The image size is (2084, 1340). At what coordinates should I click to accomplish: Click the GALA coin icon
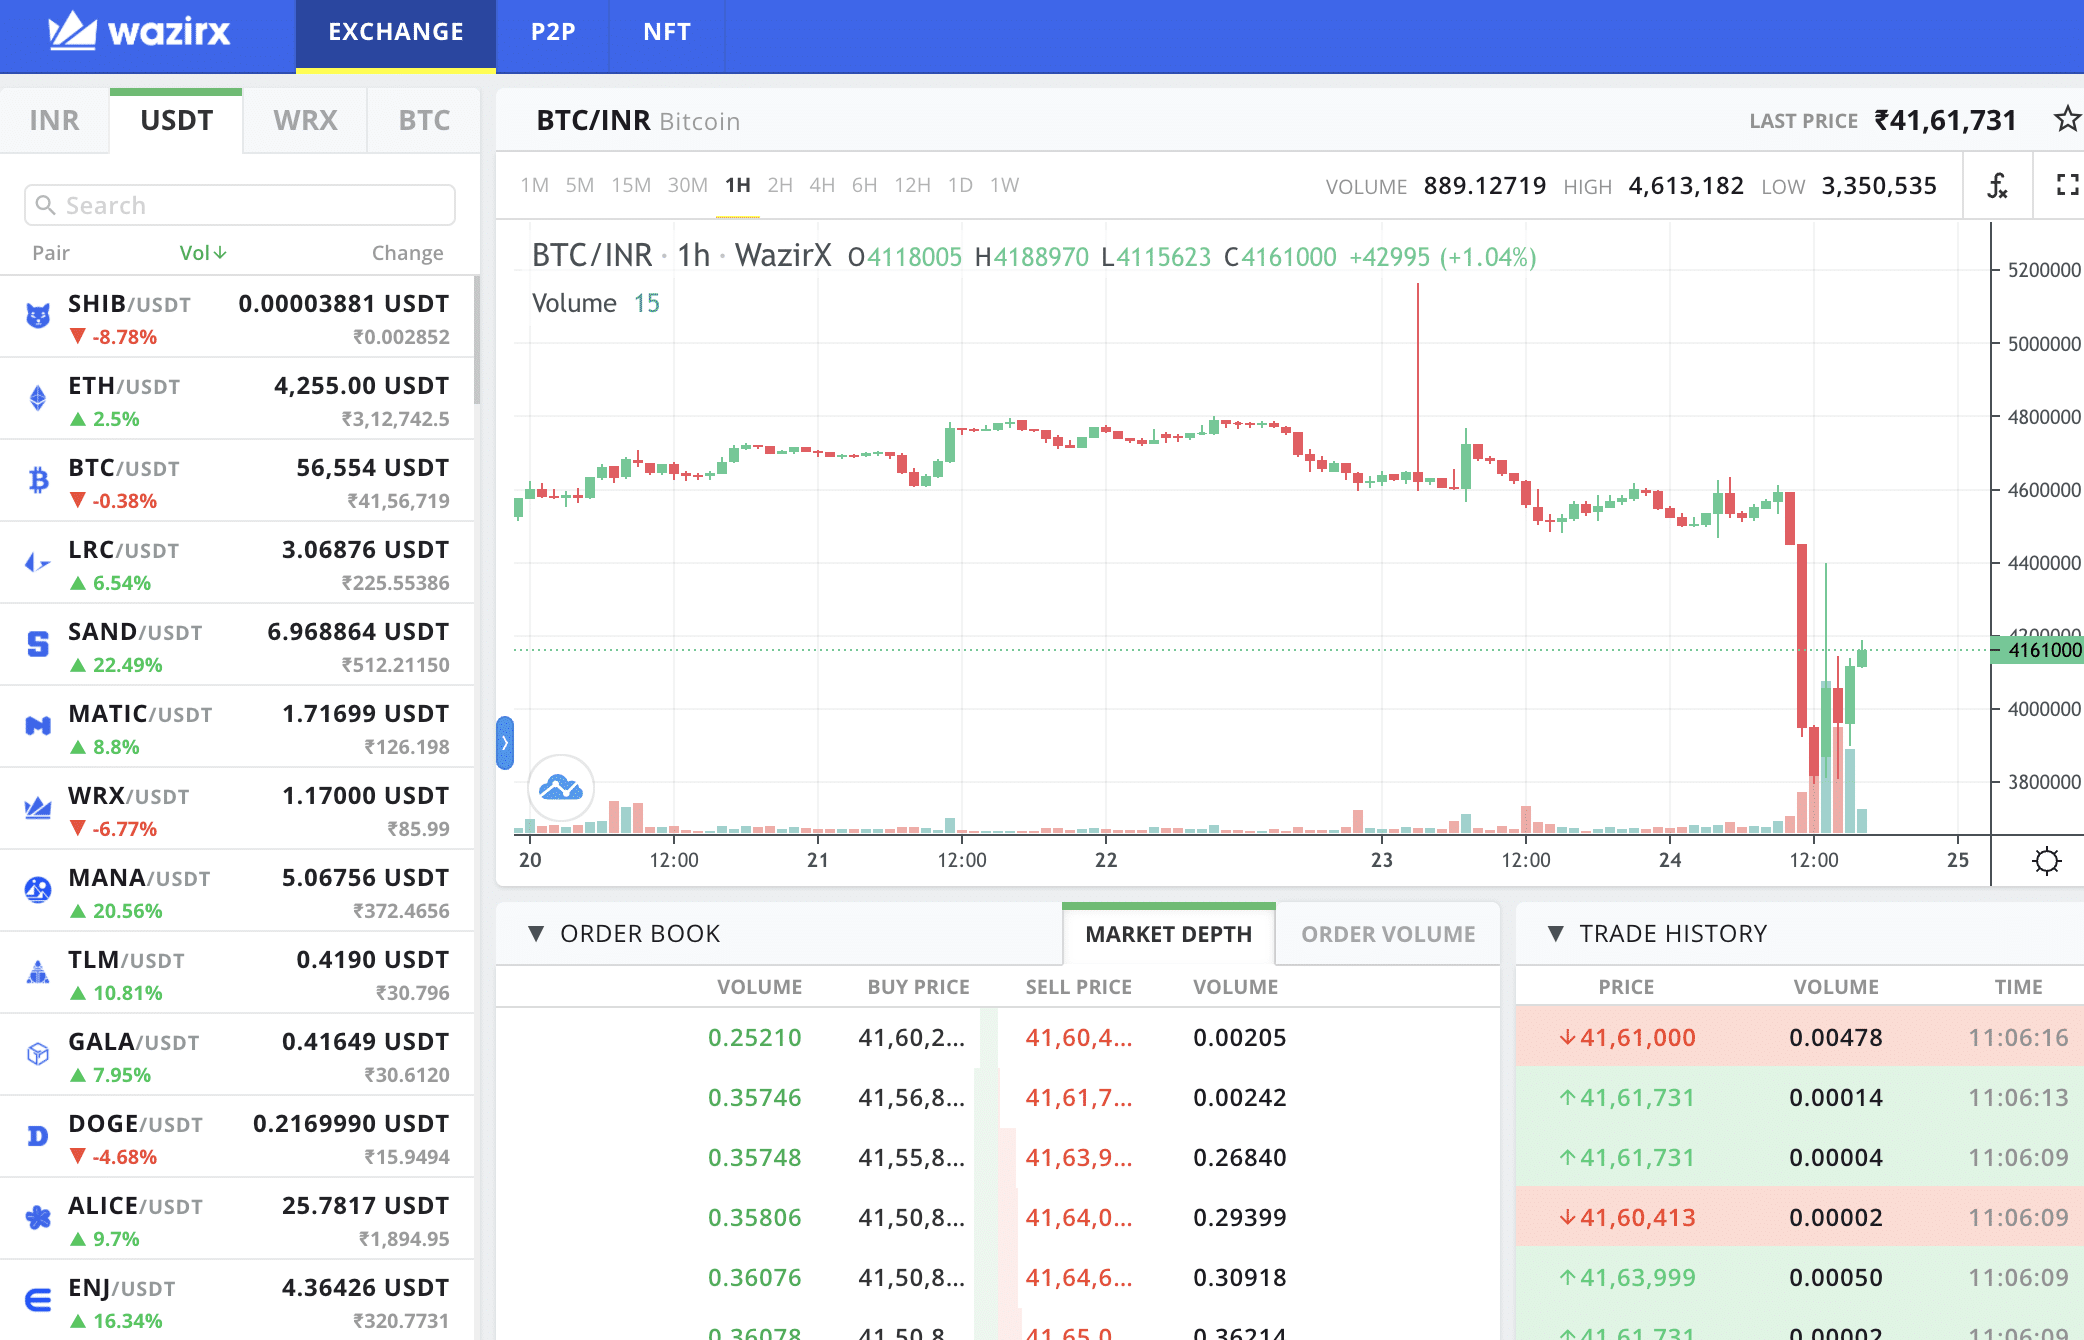click(x=38, y=1055)
